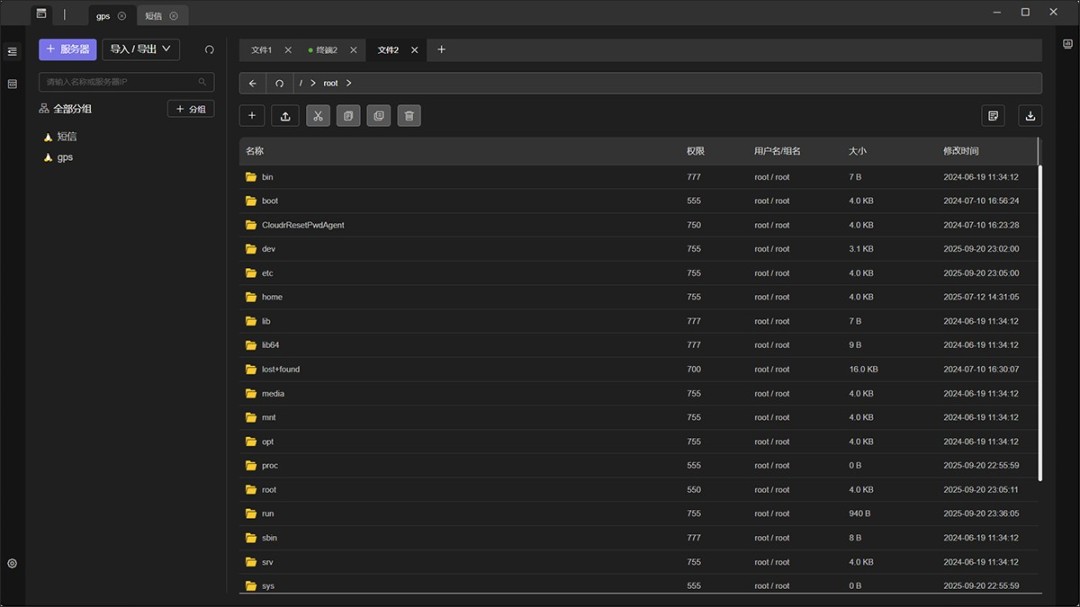Click the download icon at top right
The image size is (1080, 607).
(x=1030, y=116)
